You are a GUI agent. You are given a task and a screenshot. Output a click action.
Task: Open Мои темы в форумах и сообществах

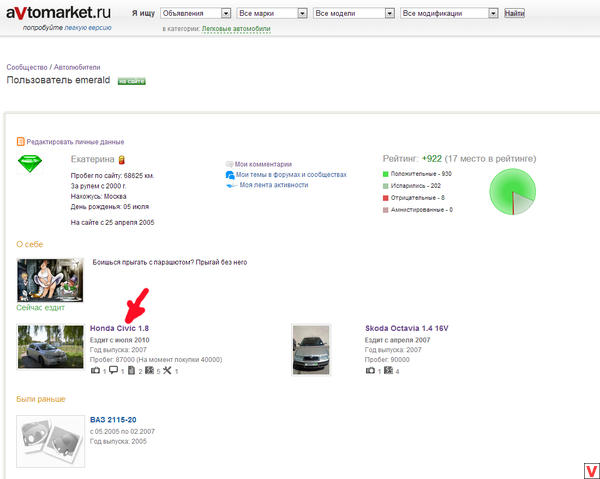point(291,174)
